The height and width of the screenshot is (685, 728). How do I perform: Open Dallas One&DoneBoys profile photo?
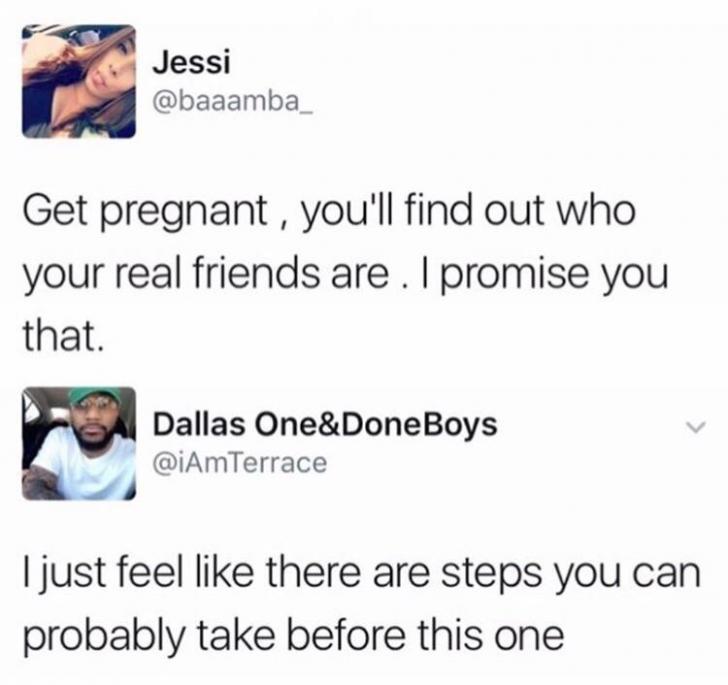79,444
